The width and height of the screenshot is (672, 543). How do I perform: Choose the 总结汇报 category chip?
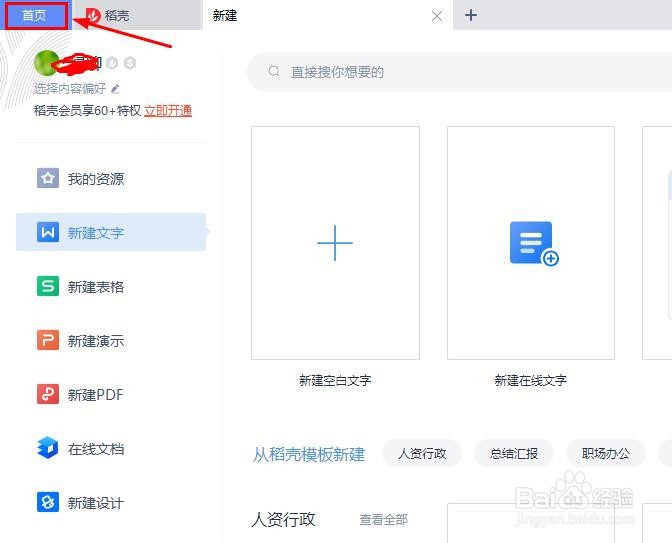point(514,453)
